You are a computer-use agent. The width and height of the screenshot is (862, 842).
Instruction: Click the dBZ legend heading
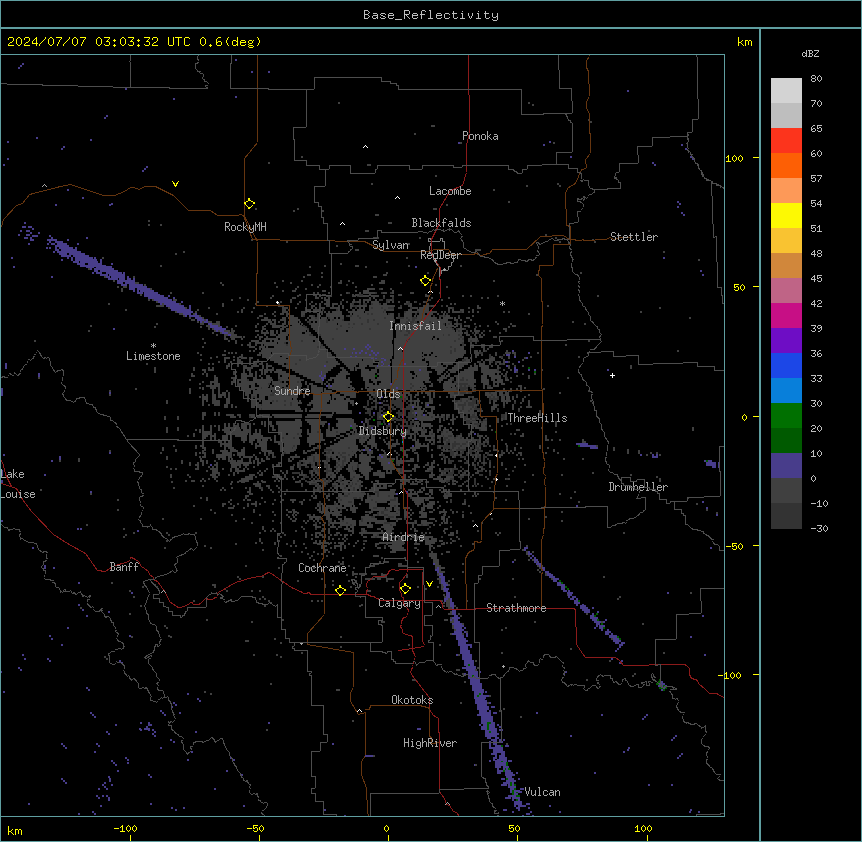coord(810,53)
